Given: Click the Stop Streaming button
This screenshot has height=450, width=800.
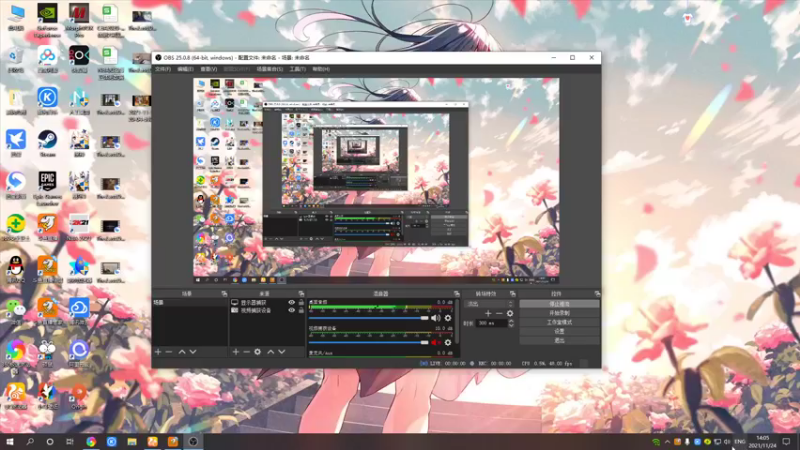Looking at the screenshot, I should coord(559,304).
